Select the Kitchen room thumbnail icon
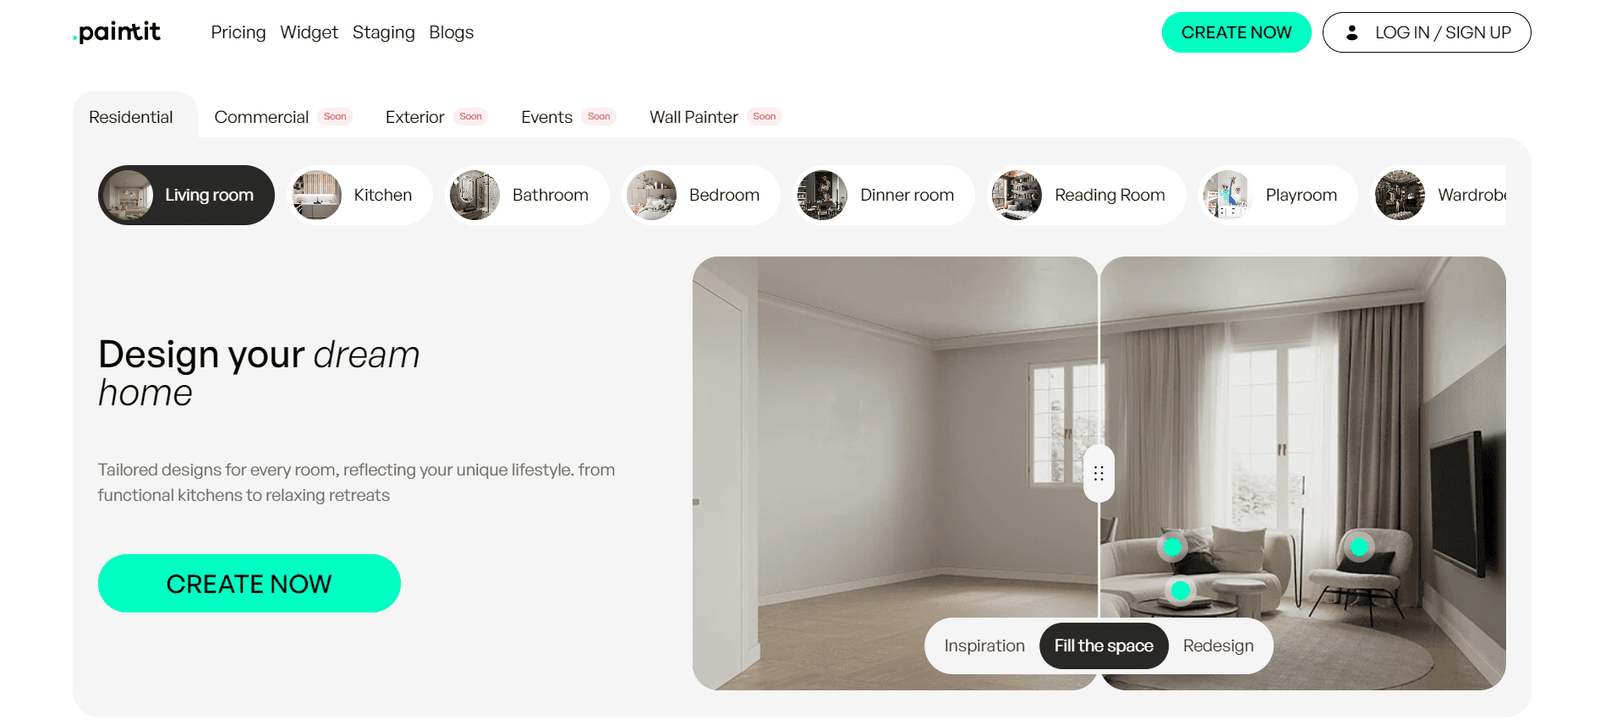The image size is (1600, 721). click(x=317, y=195)
